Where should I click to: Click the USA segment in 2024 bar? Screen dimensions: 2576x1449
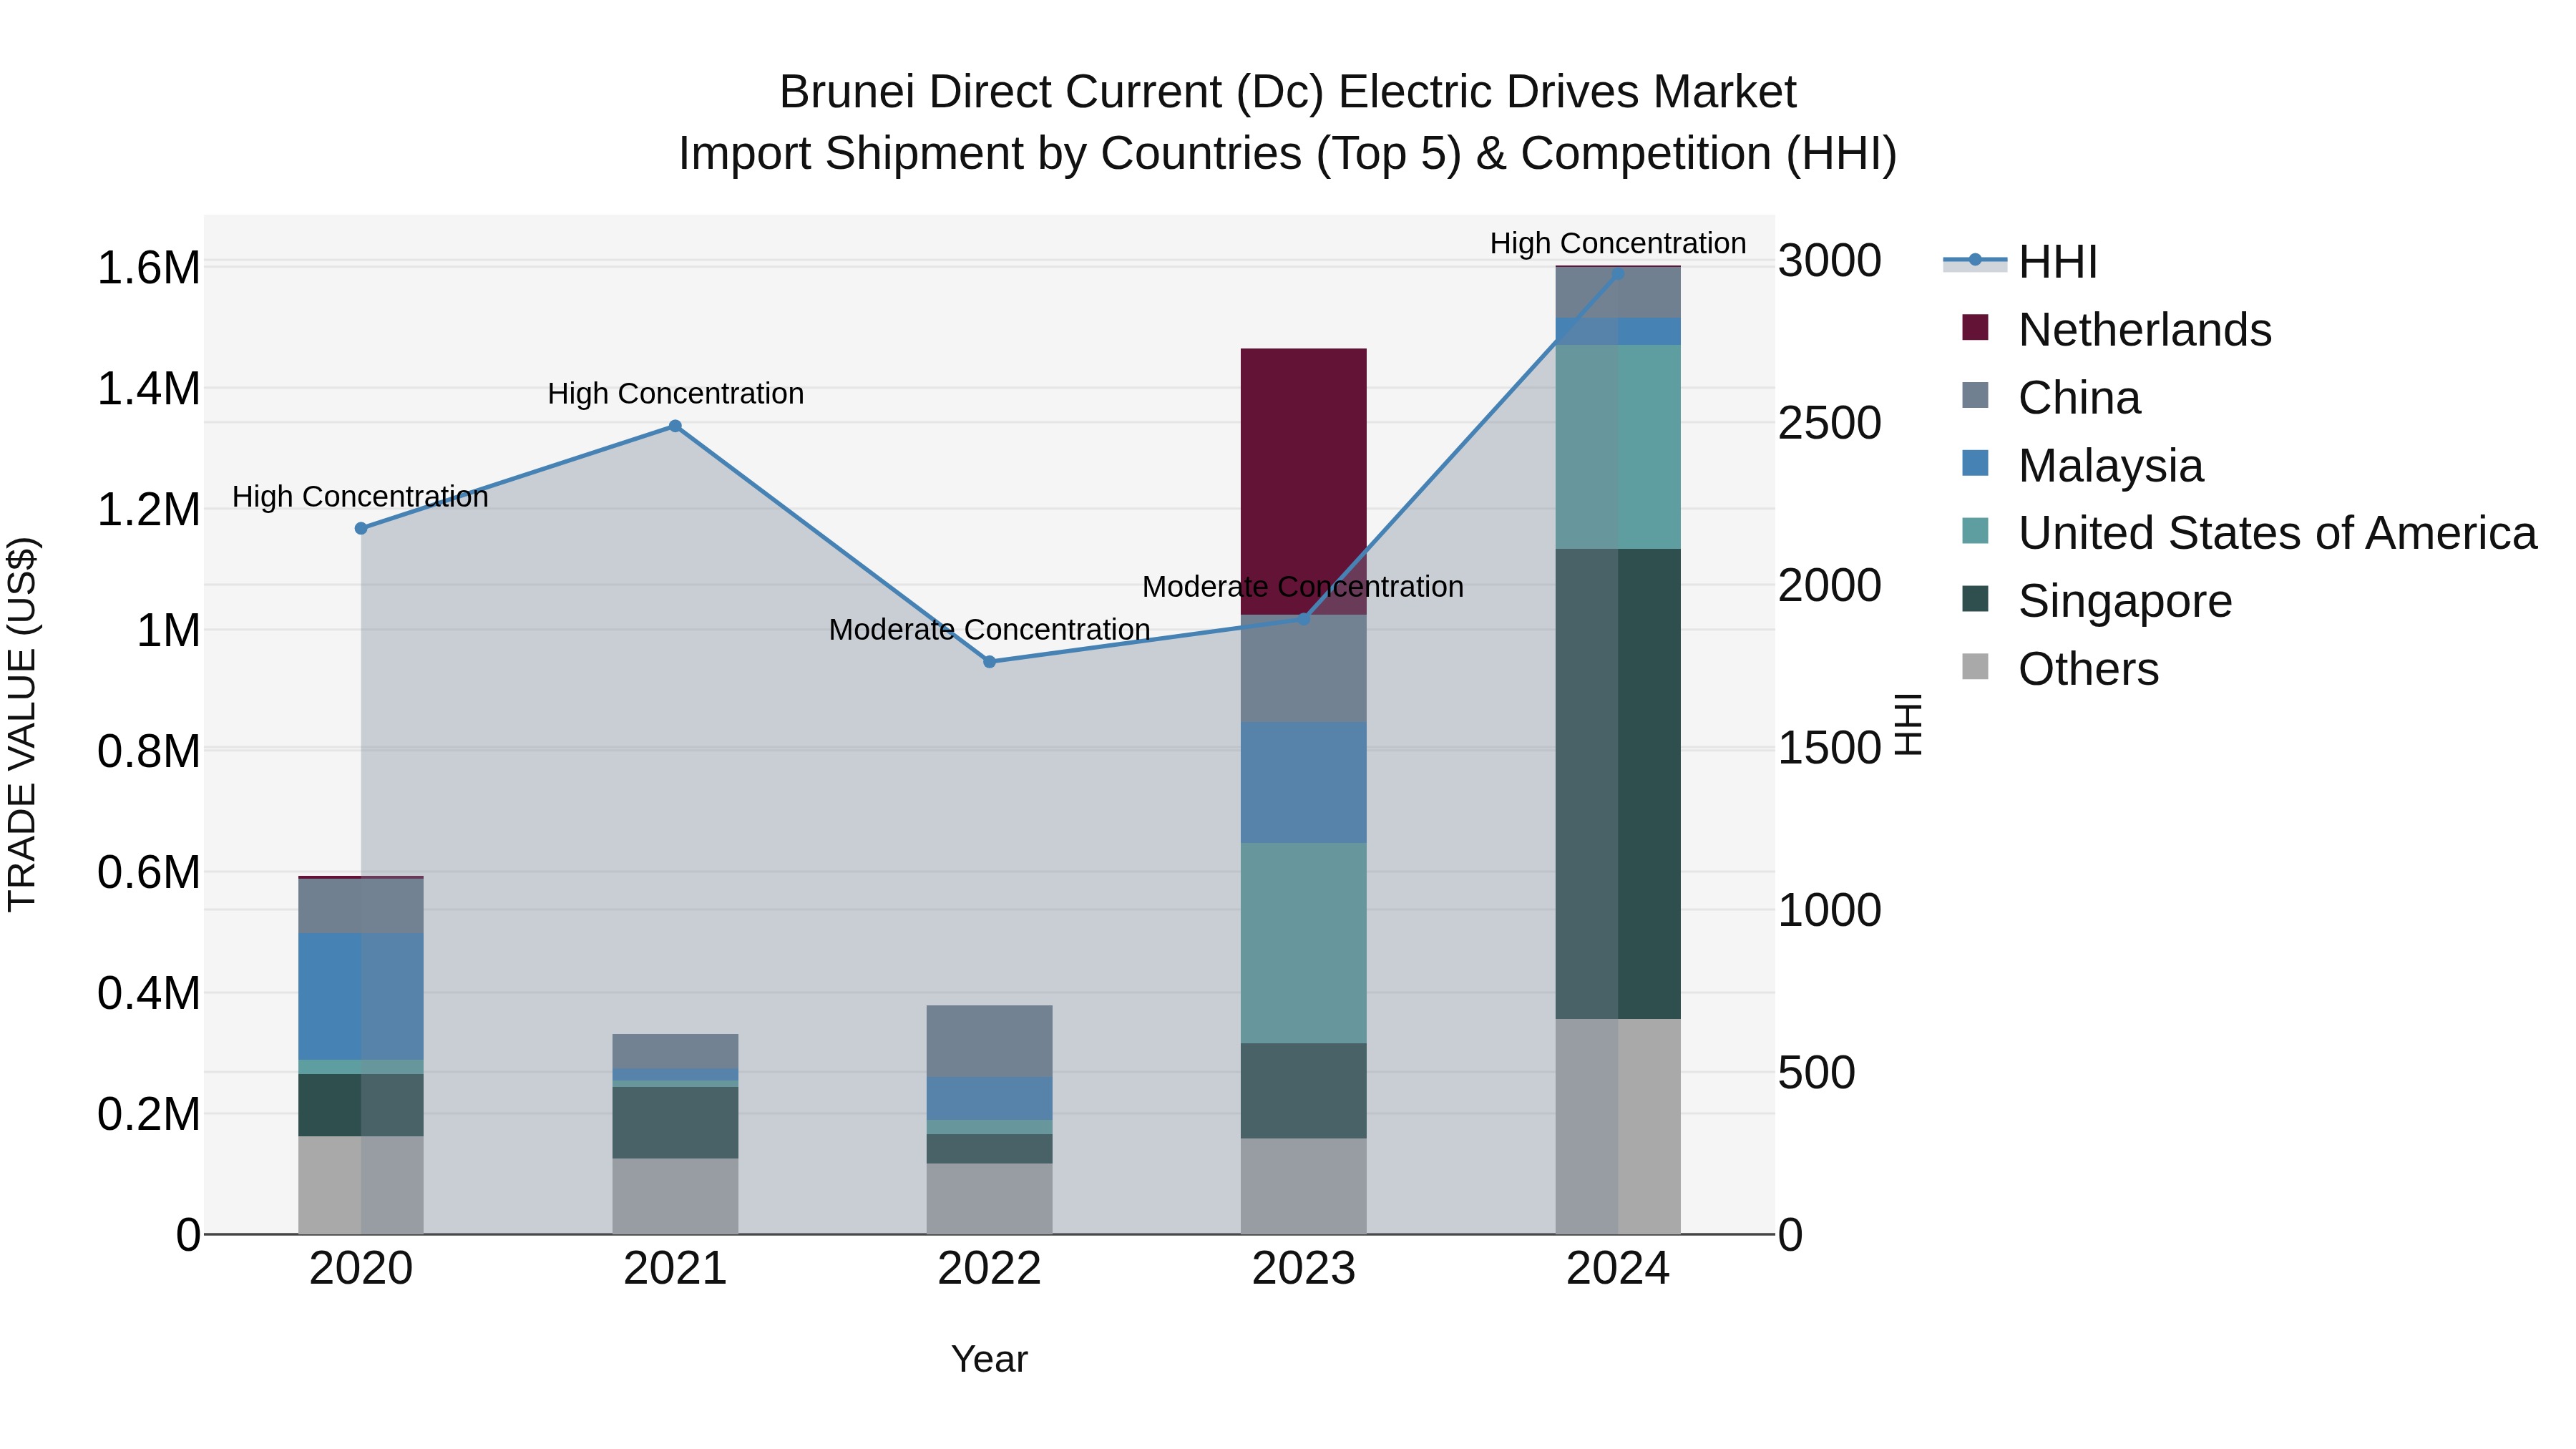1618,447
